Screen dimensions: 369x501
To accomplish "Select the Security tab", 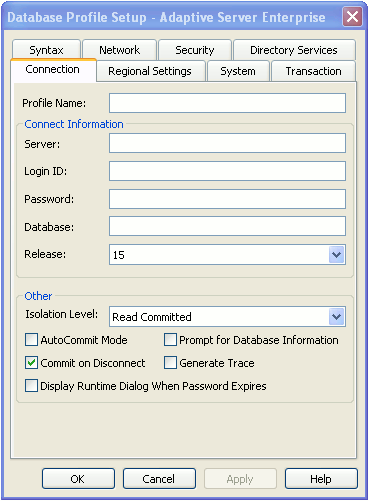I will (195, 50).
